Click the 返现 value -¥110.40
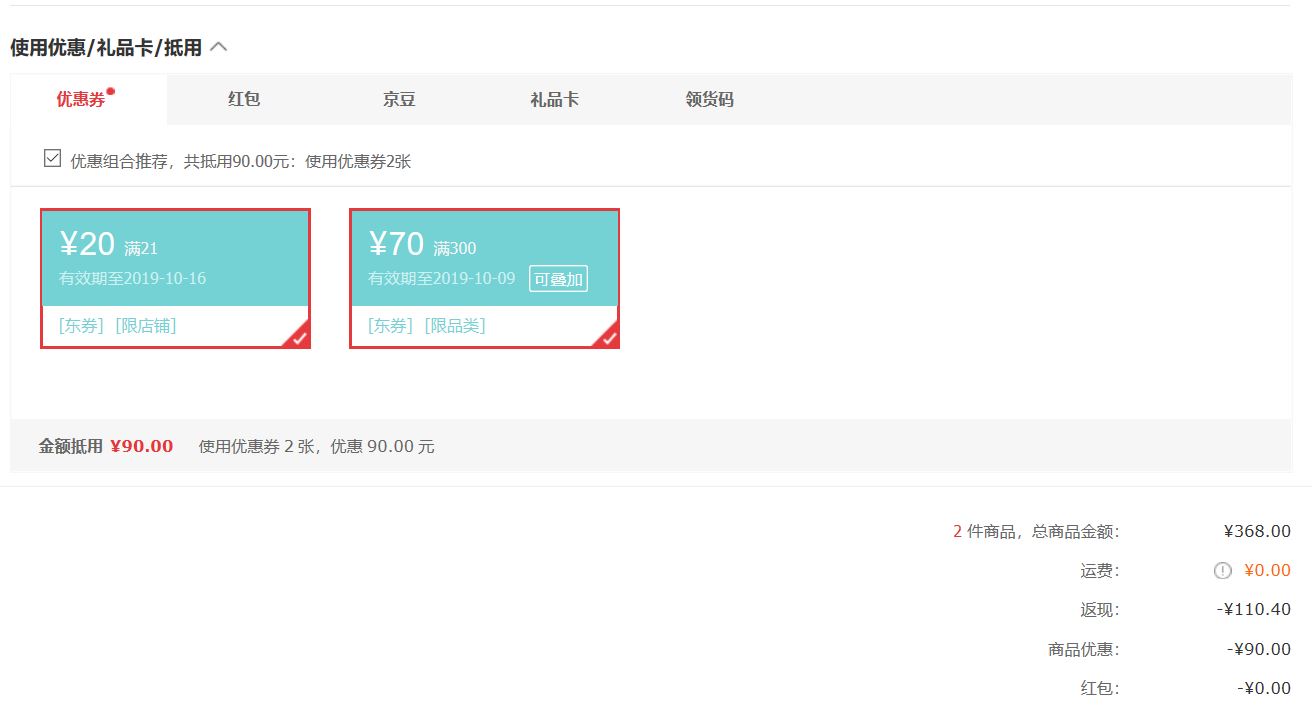This screenshot has height=720, width=1312. point(1254,609)
